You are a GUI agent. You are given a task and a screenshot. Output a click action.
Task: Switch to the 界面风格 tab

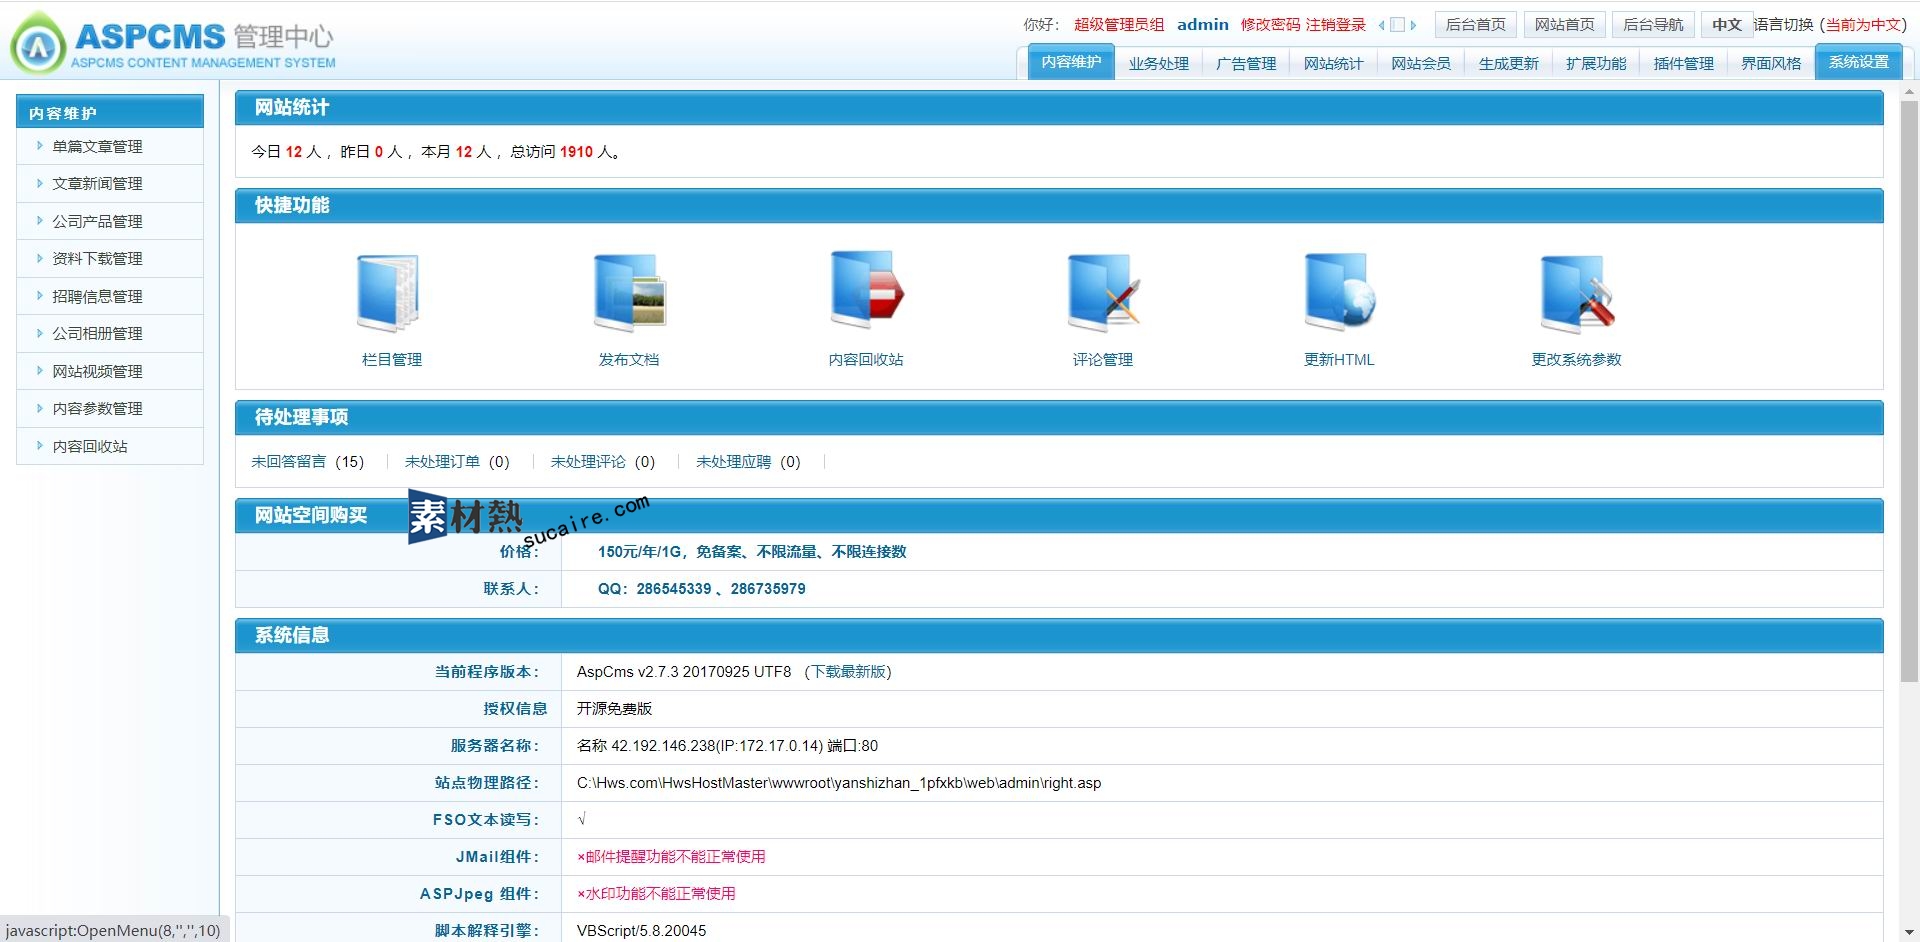pos(1771,63)
